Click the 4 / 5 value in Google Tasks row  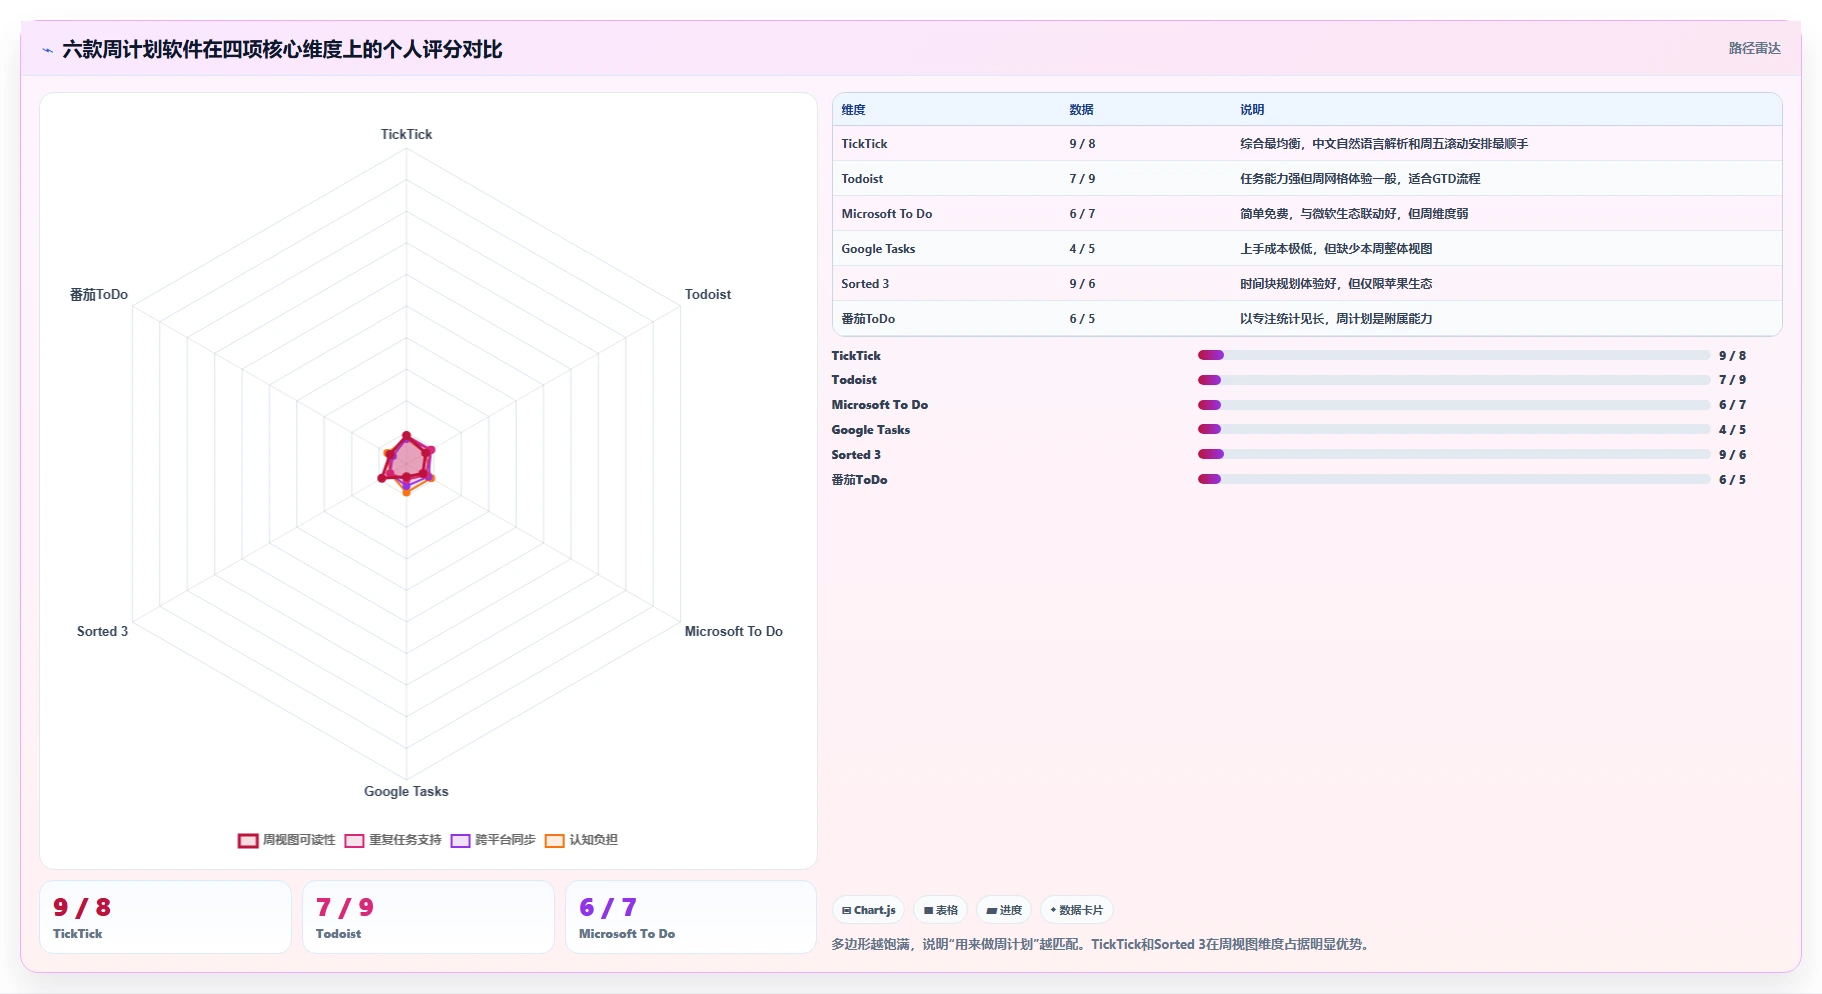[x=1082, y=249]
